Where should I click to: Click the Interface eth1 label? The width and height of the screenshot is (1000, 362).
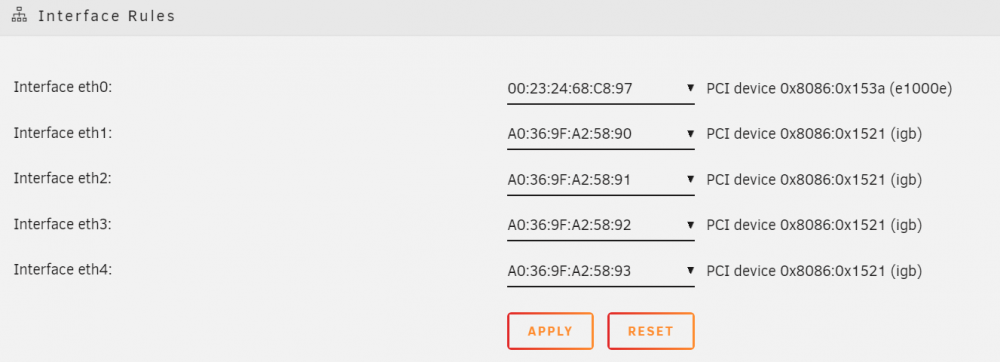point(62,133)
